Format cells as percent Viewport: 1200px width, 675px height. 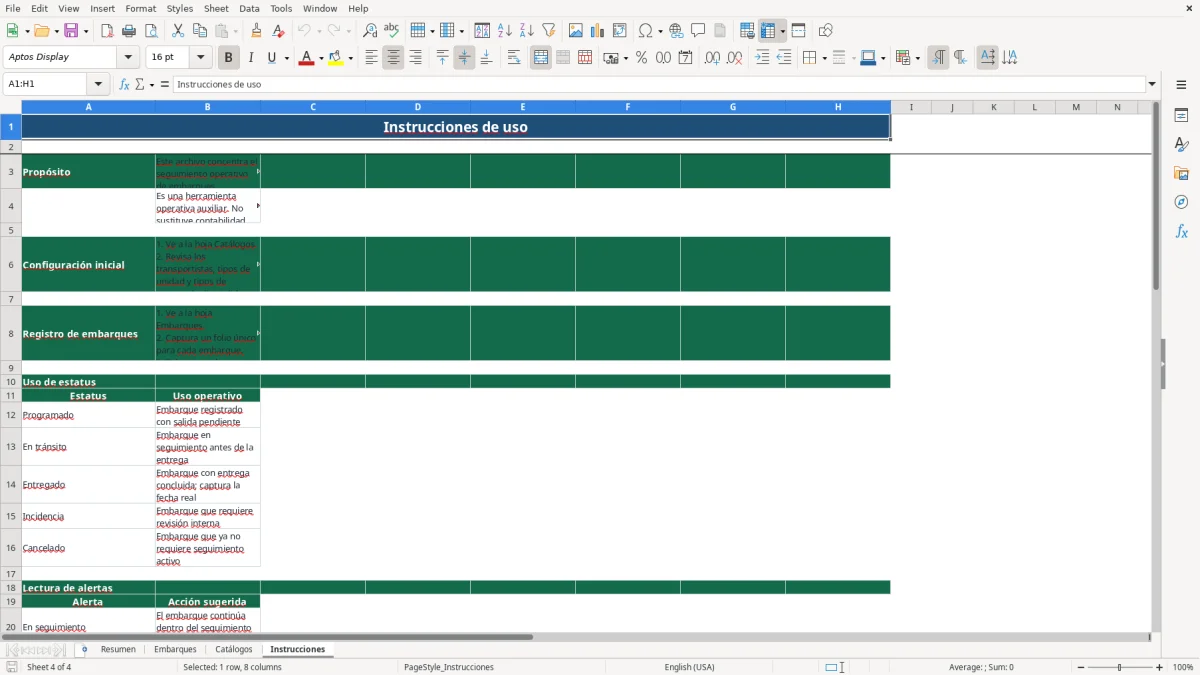pyautogui.click(x=641, y=58)
